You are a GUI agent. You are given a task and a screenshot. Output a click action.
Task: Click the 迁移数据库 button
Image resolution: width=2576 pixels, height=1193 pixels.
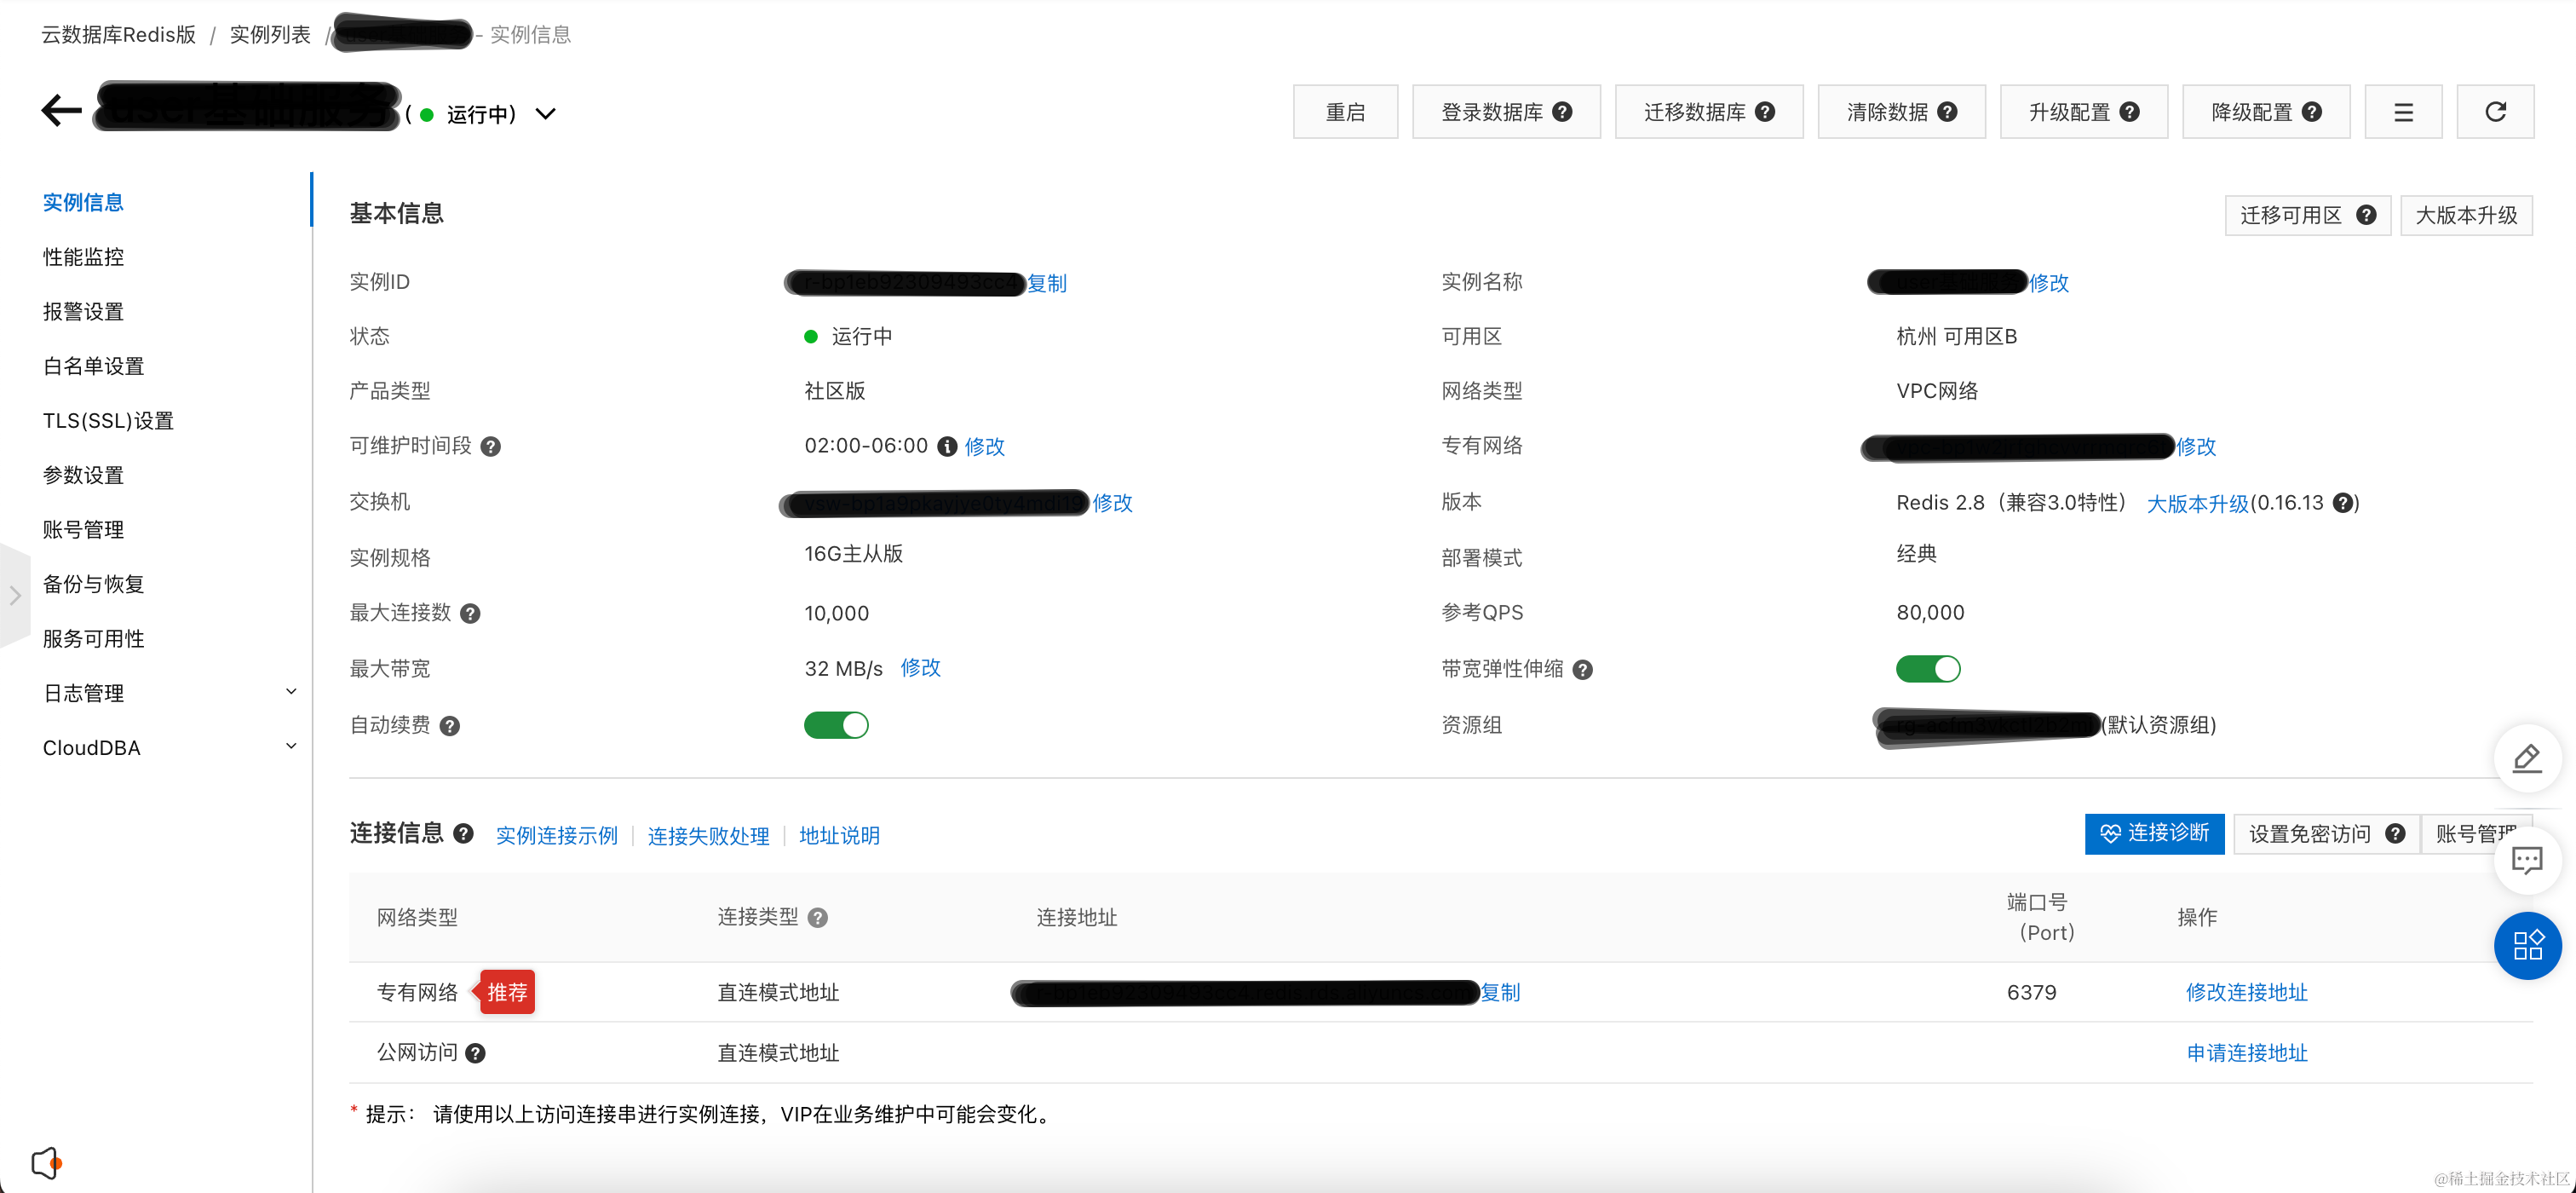click(1709, 112)
